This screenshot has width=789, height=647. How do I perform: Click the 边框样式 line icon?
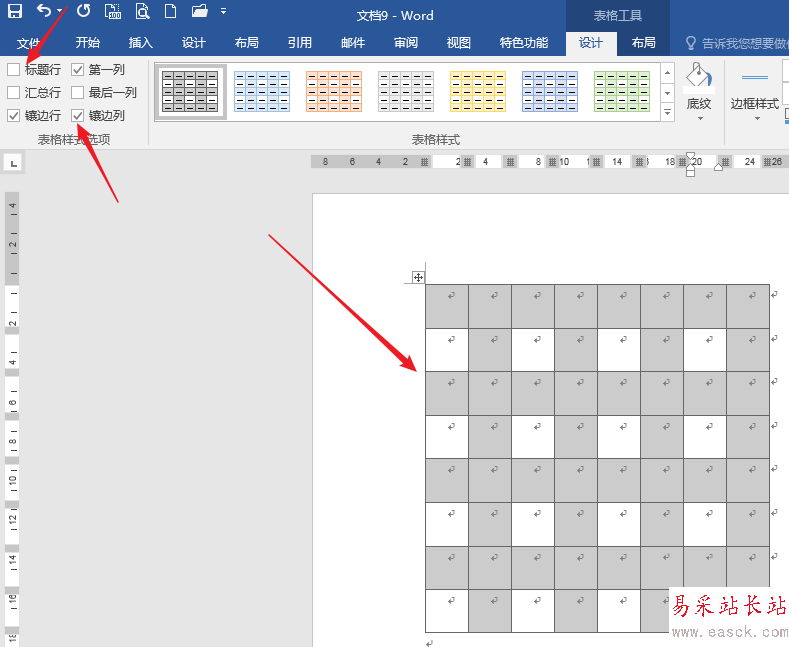754,77
